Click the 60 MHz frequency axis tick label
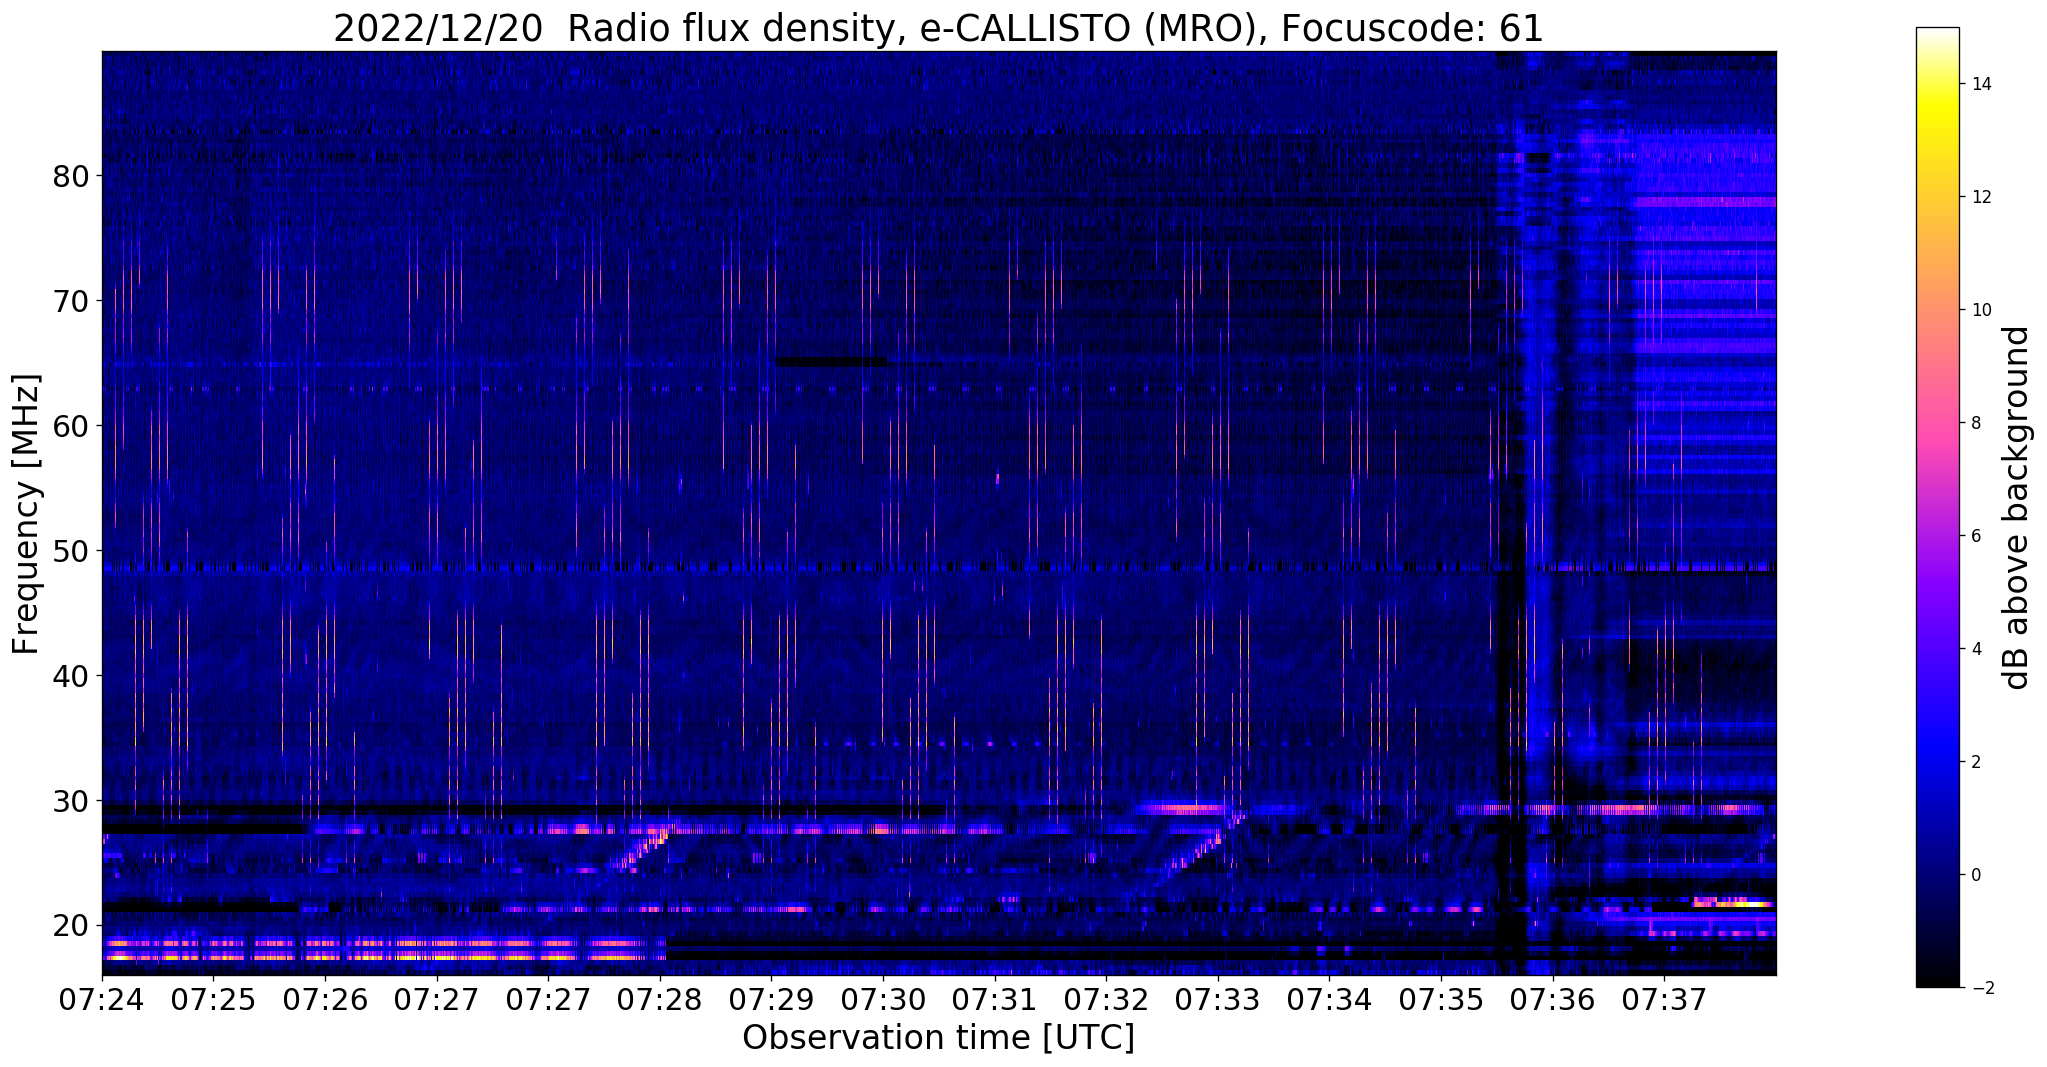The width and height of the screenshot is (2047, 1067). (x=71, y=426)
